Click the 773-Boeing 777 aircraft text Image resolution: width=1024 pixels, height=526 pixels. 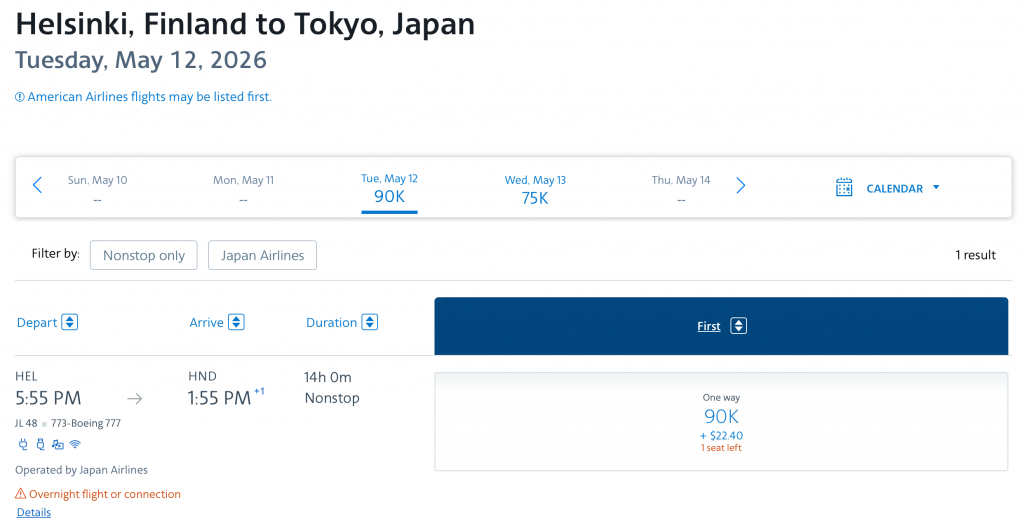(86, 423)
